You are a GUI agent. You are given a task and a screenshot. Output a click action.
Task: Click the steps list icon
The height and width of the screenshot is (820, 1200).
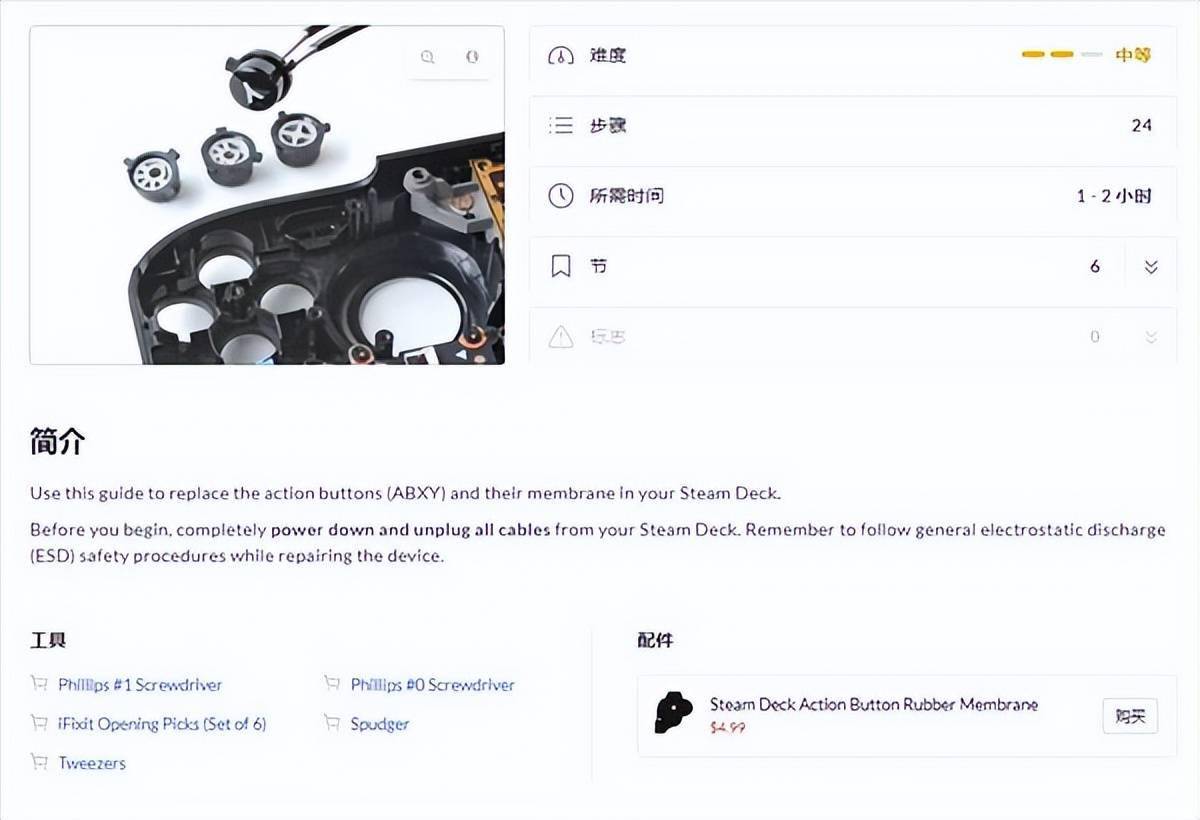(561, 125)
